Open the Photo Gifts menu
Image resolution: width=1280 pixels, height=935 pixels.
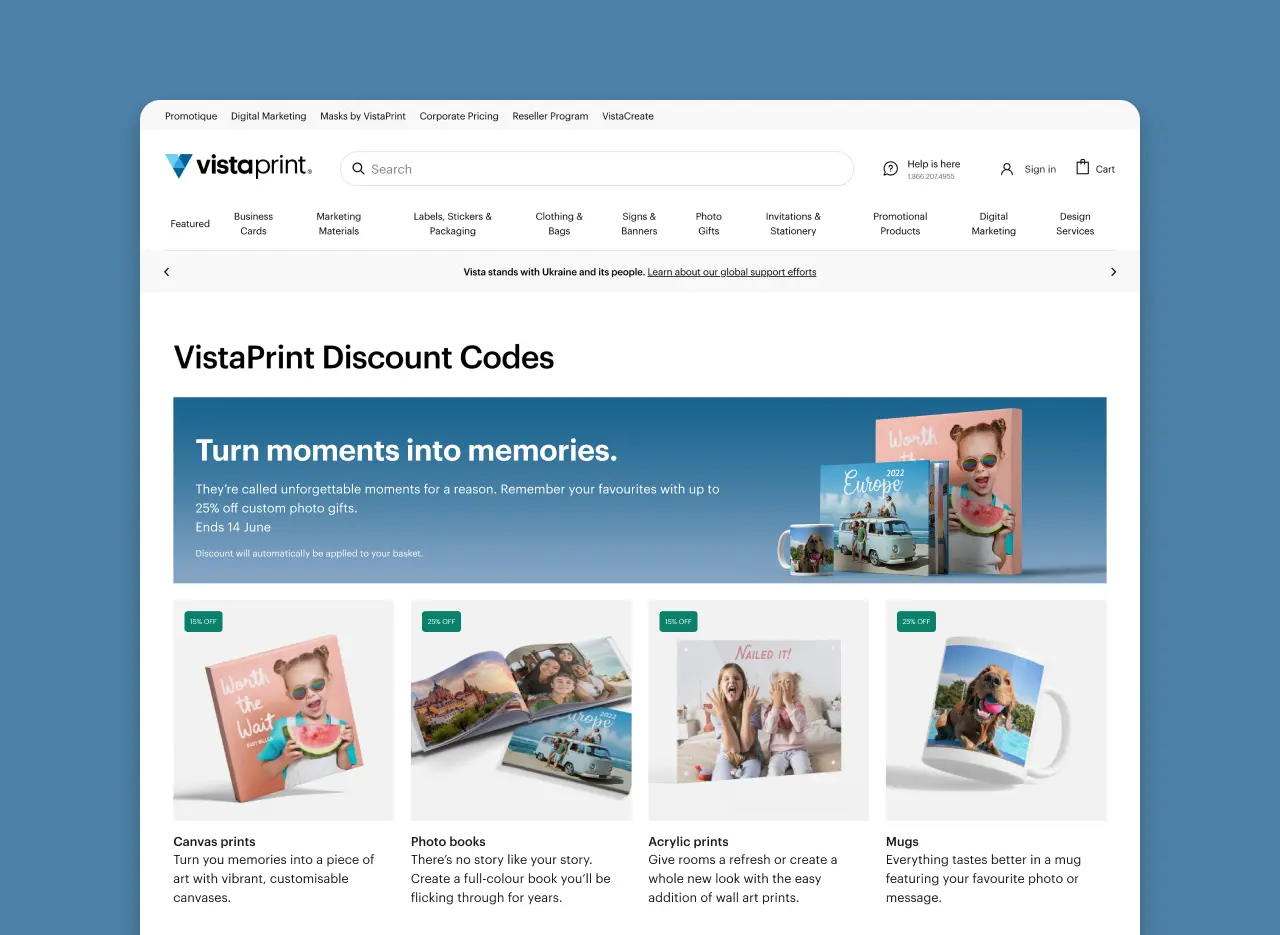click(709, 223)
